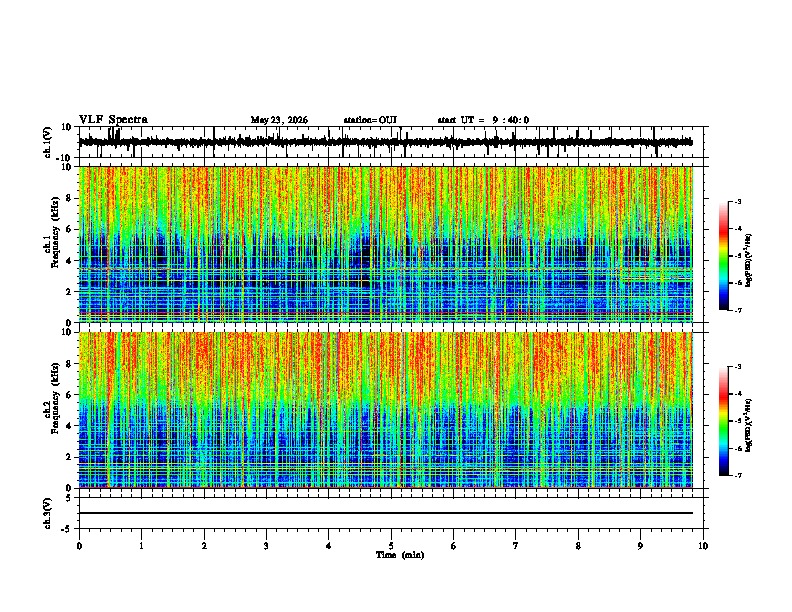792x612 pixels.
Task: Click the station=OUI label
Action: coord(370,120)
